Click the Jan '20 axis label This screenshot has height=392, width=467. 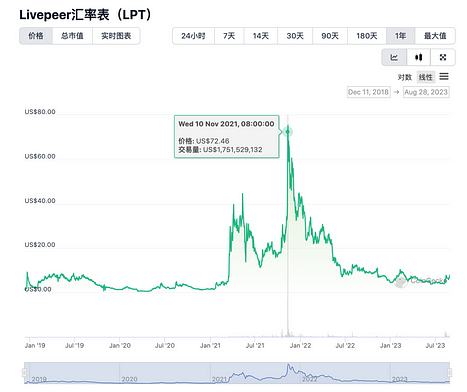tap(120, 346)
